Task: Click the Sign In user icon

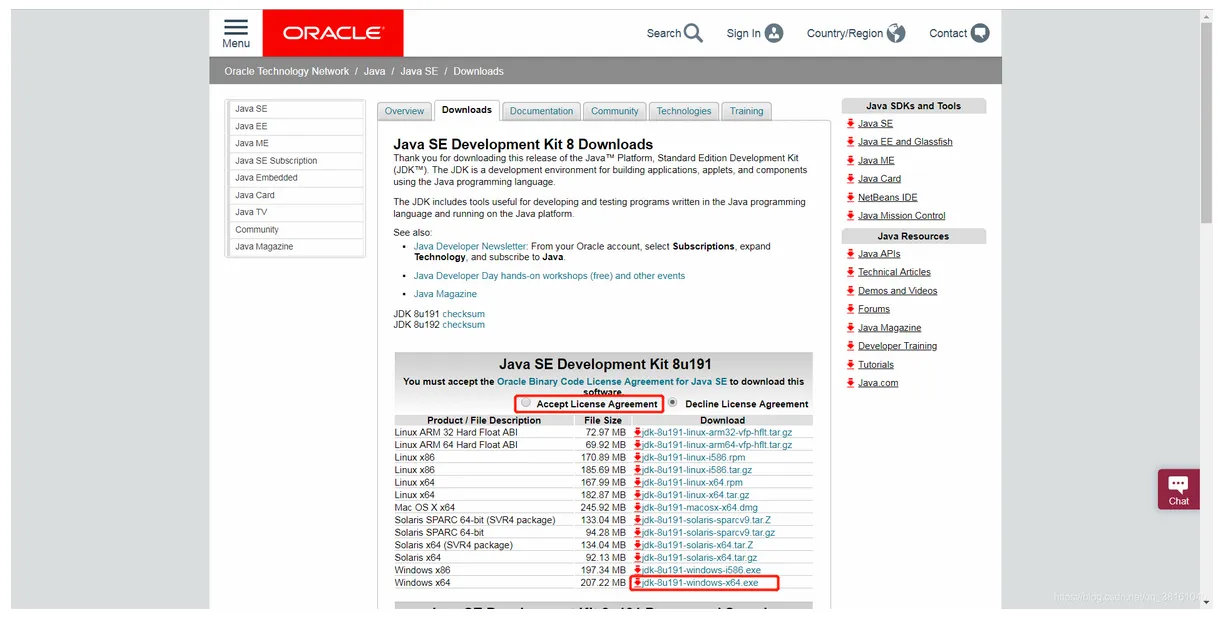Action: click(774, 33)
